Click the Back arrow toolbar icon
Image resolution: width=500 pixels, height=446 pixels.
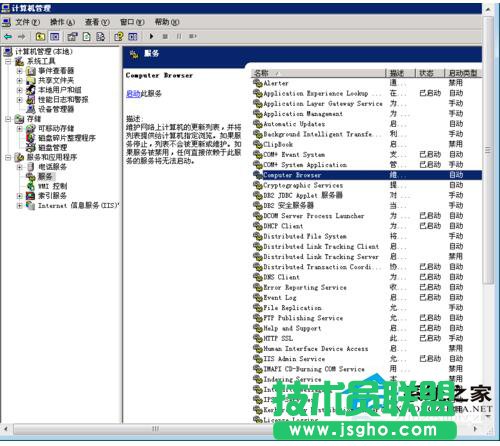point(8,36)
